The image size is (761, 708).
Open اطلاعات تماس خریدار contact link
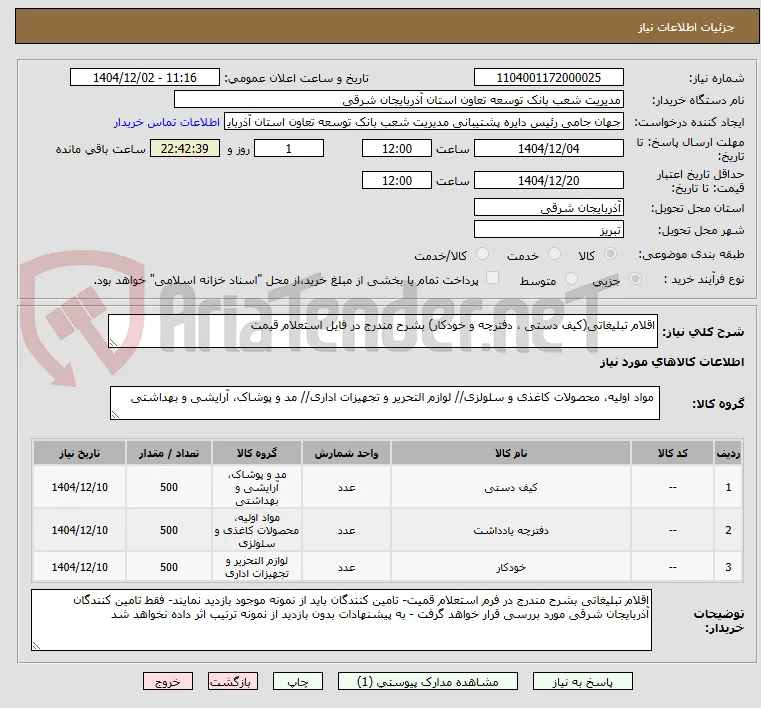167,122
